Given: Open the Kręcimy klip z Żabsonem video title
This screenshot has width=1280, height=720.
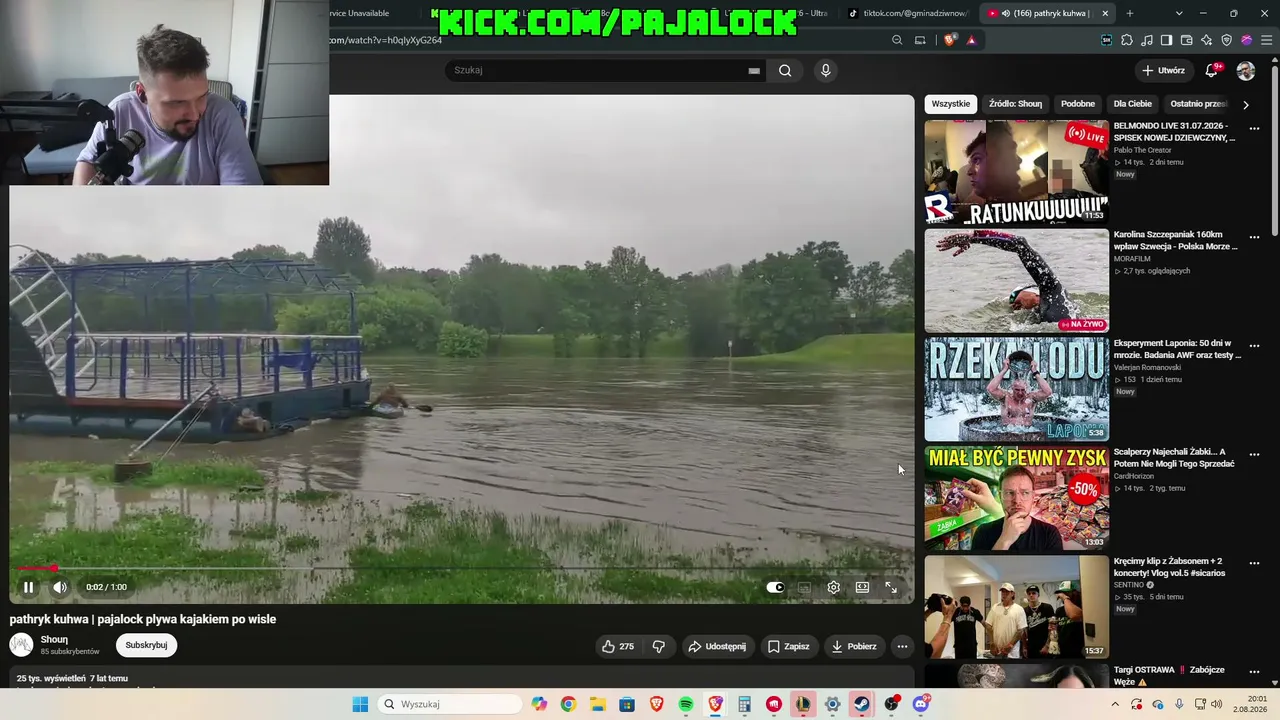Looking at the screenshot, I should pyautogui.click(x=1170, y=567).
